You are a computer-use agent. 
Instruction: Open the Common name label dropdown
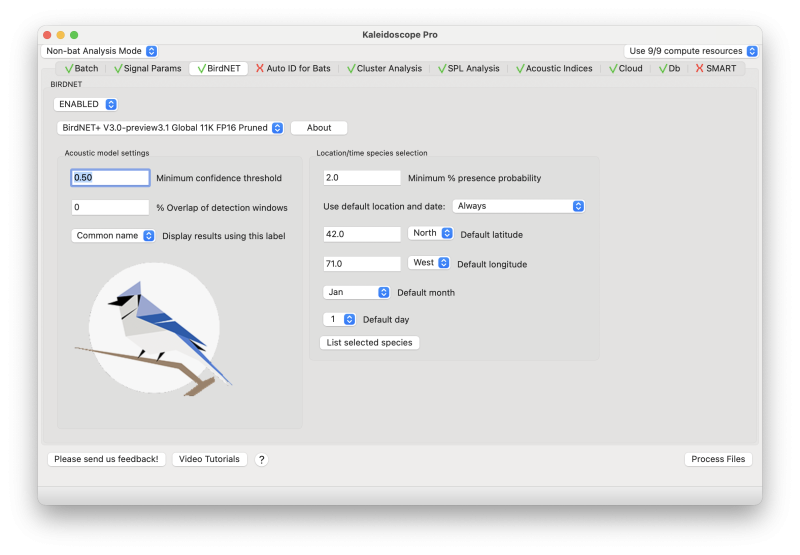pos(113,236)
